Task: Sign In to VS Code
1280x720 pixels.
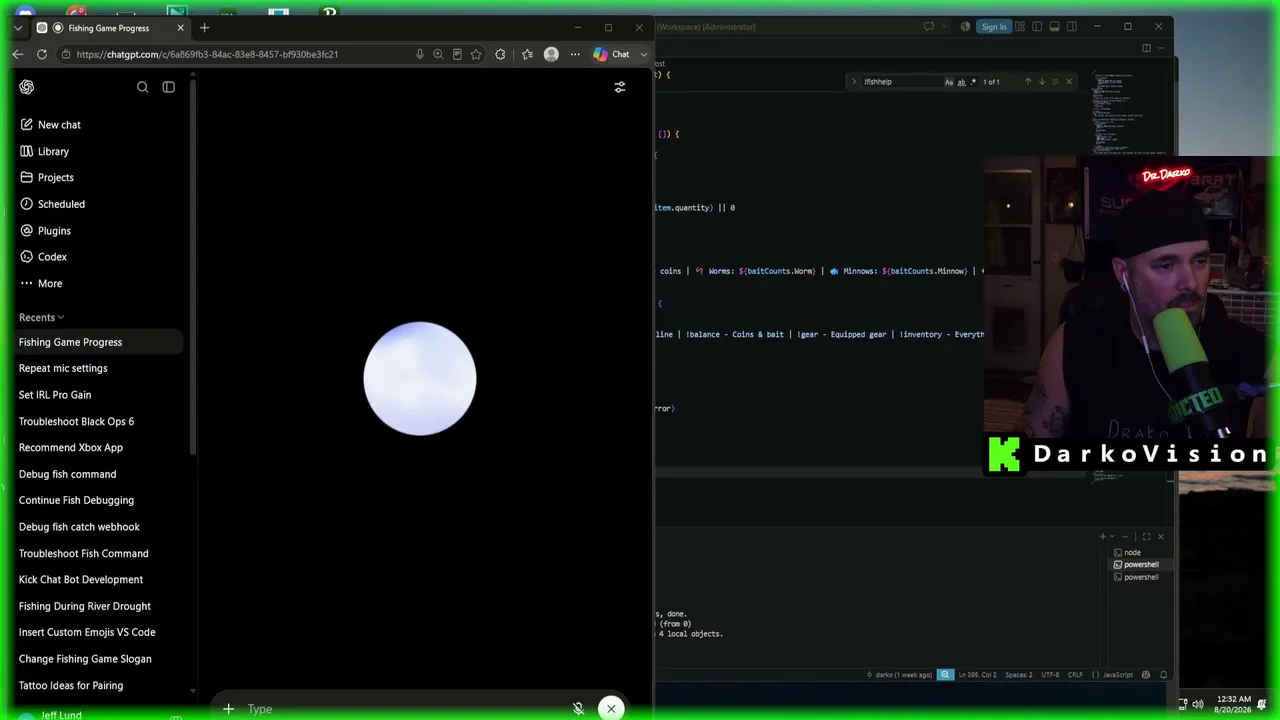Action: (993, 27)
